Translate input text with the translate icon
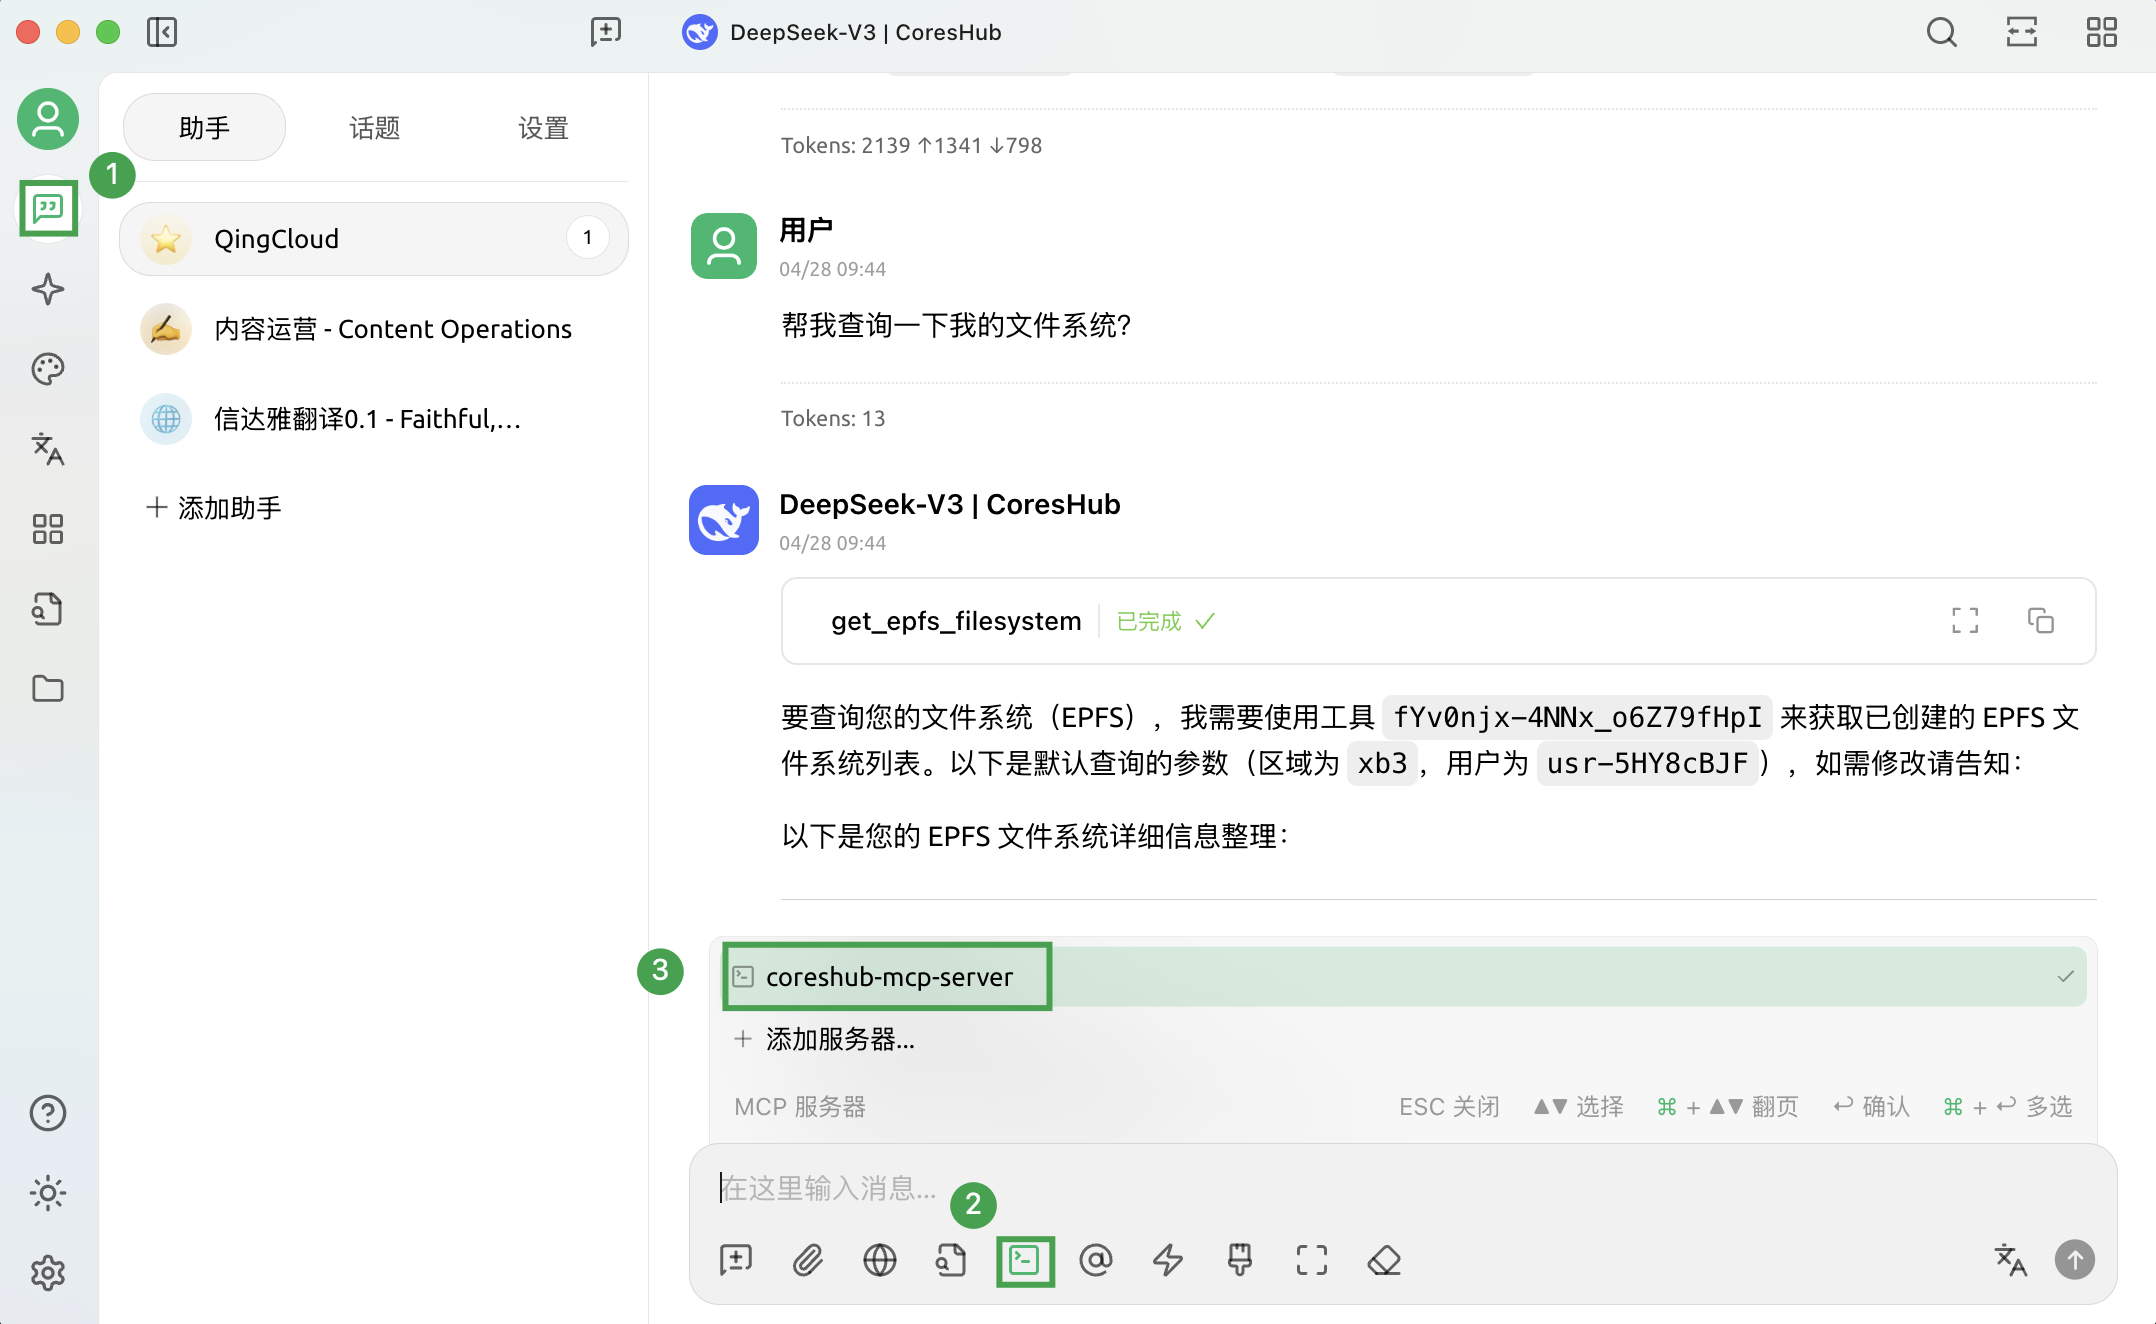 point(2010,1260)
